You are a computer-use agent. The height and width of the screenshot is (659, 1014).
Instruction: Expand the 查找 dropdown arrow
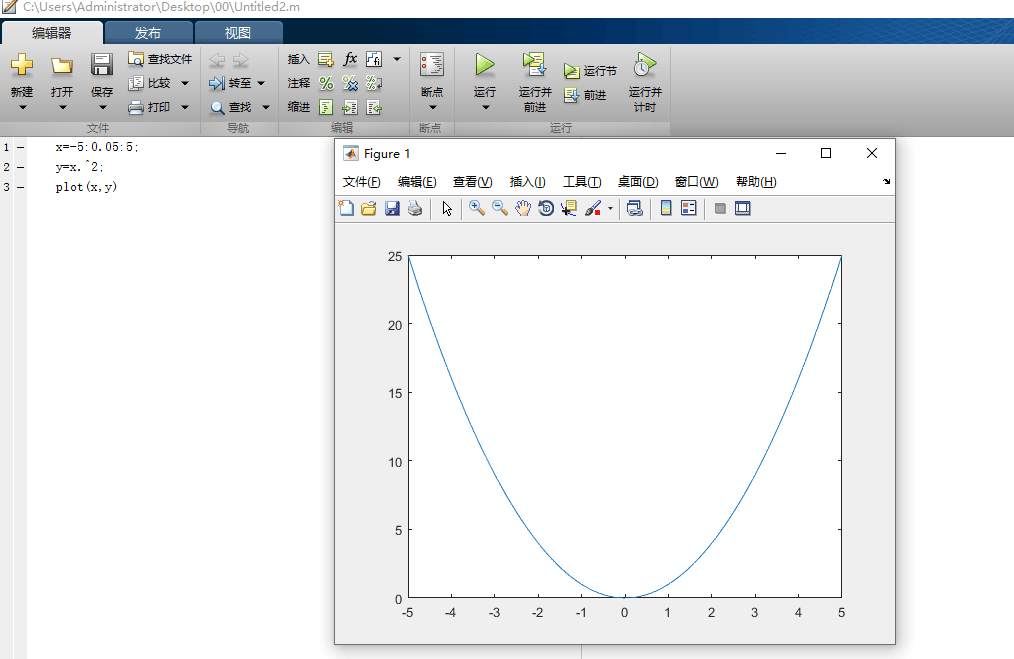(265, 107)
